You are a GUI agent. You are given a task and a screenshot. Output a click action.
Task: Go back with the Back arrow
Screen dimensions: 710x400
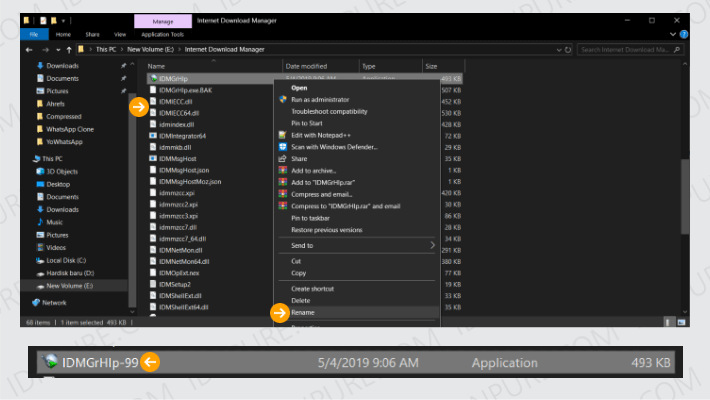(x=29, y=50)
